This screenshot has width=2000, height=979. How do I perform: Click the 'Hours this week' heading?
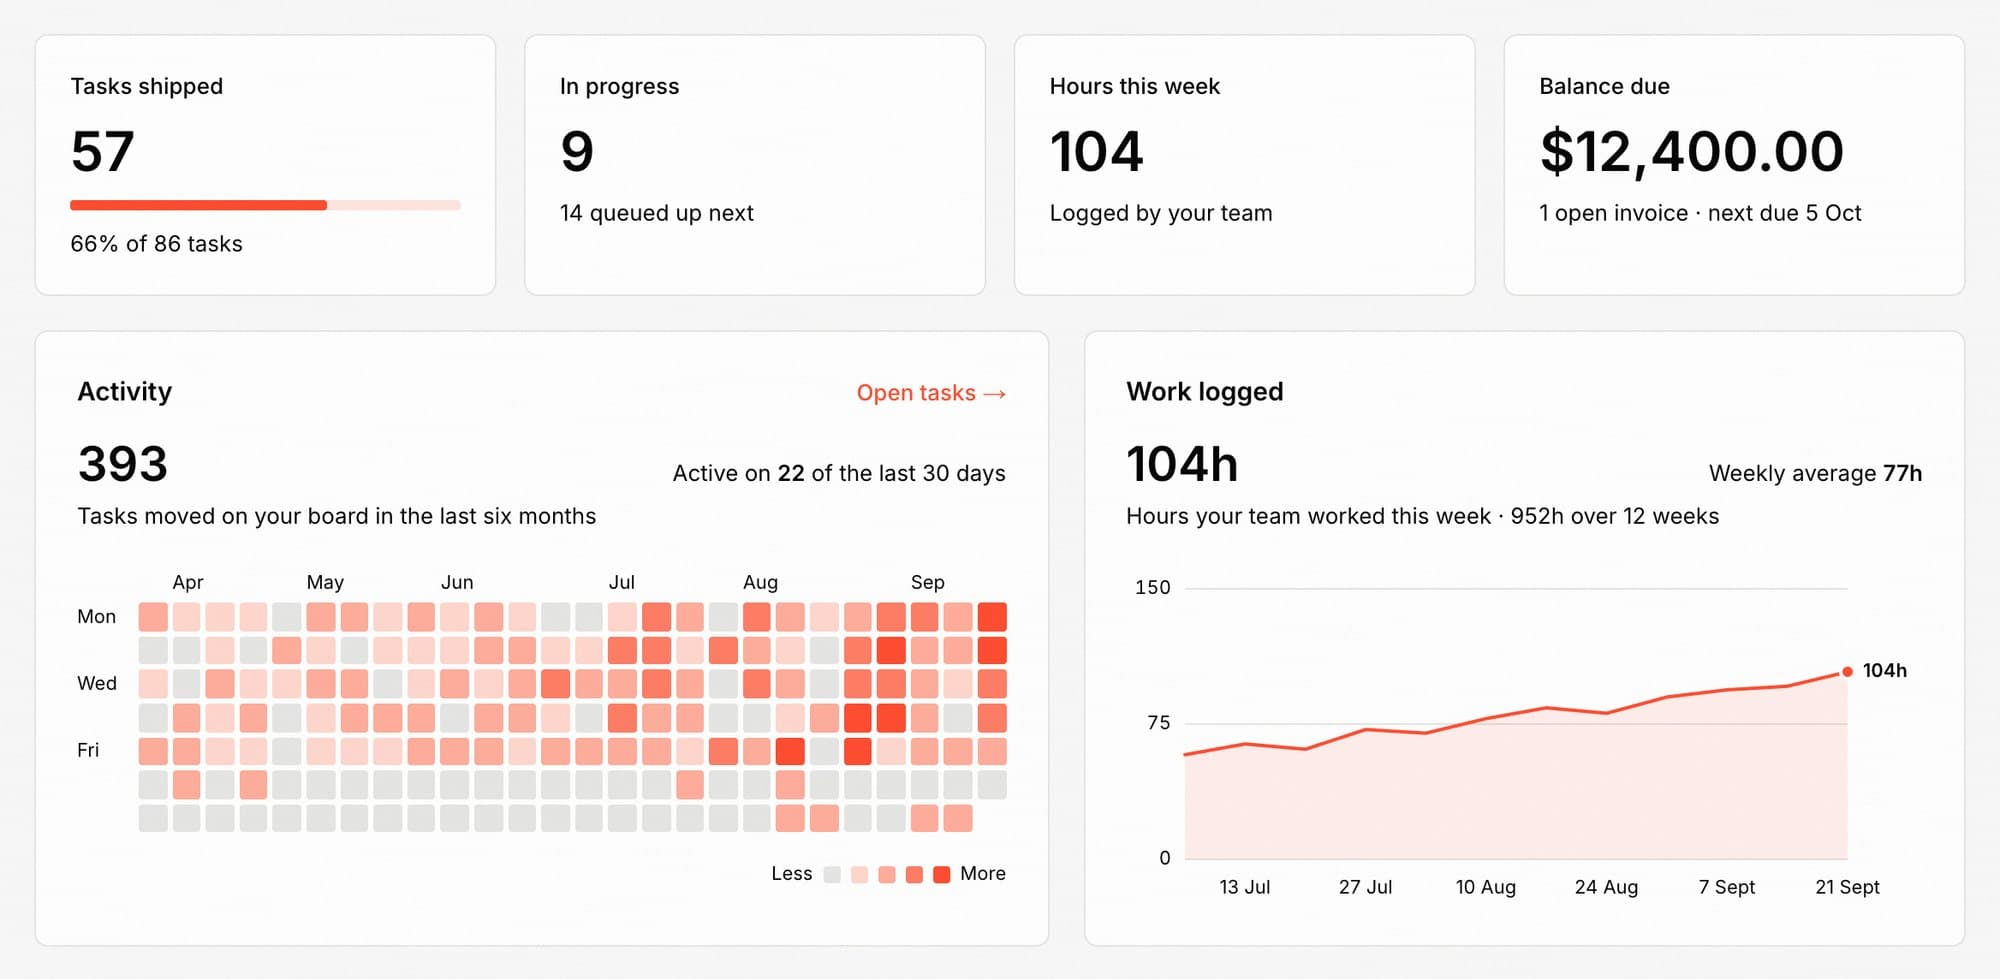(1134, 86)
